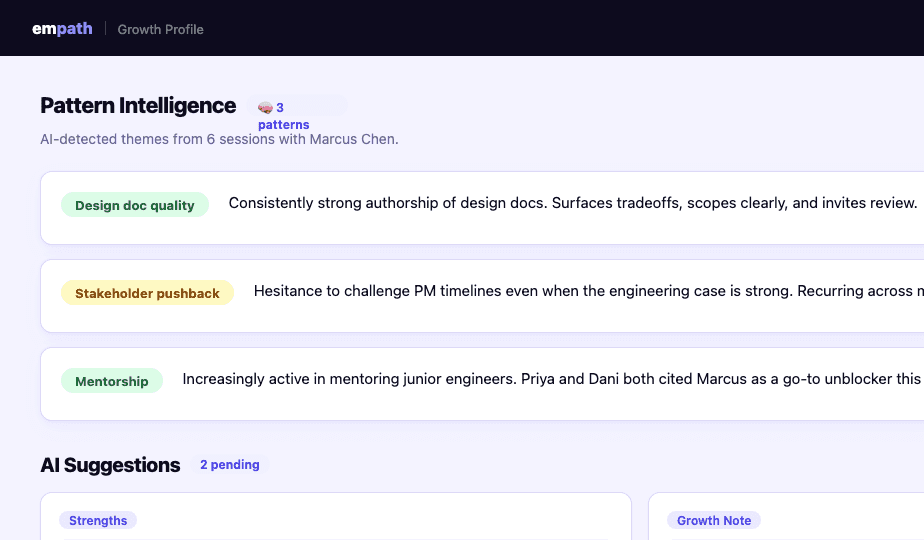Click the "2 pending" suggestions badge
Image resolution: width=924 pixels, height=540 pixels.
(x=229, y=465)
